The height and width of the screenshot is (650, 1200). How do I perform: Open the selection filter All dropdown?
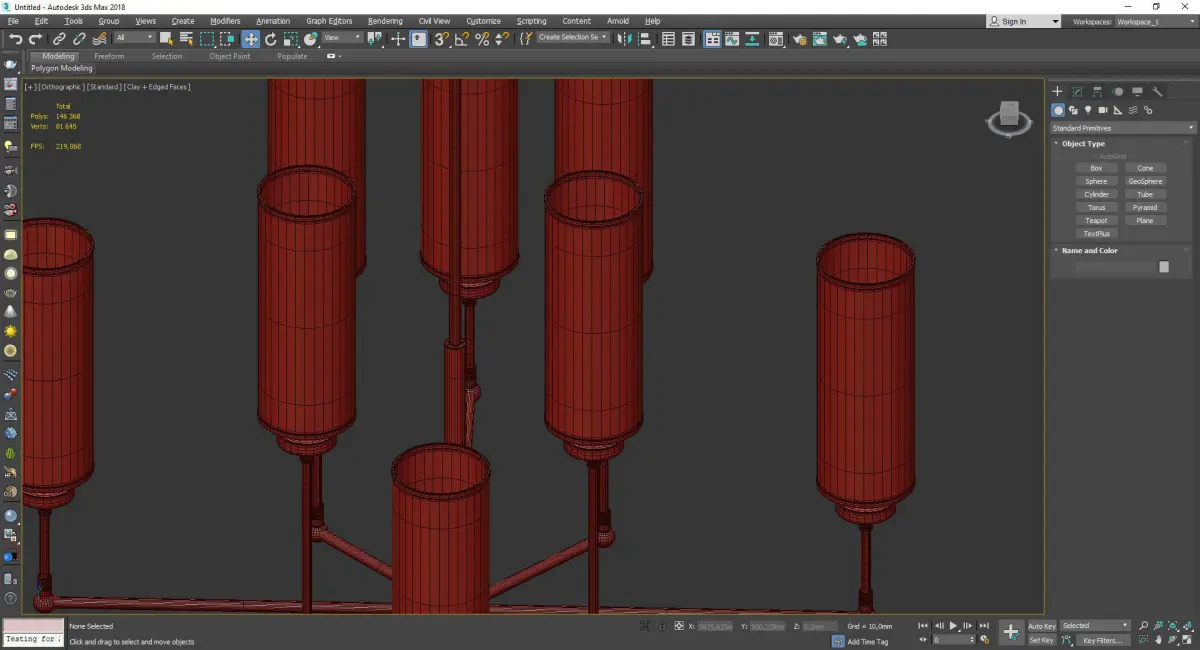pyautogui.click(x=134, y=38)
